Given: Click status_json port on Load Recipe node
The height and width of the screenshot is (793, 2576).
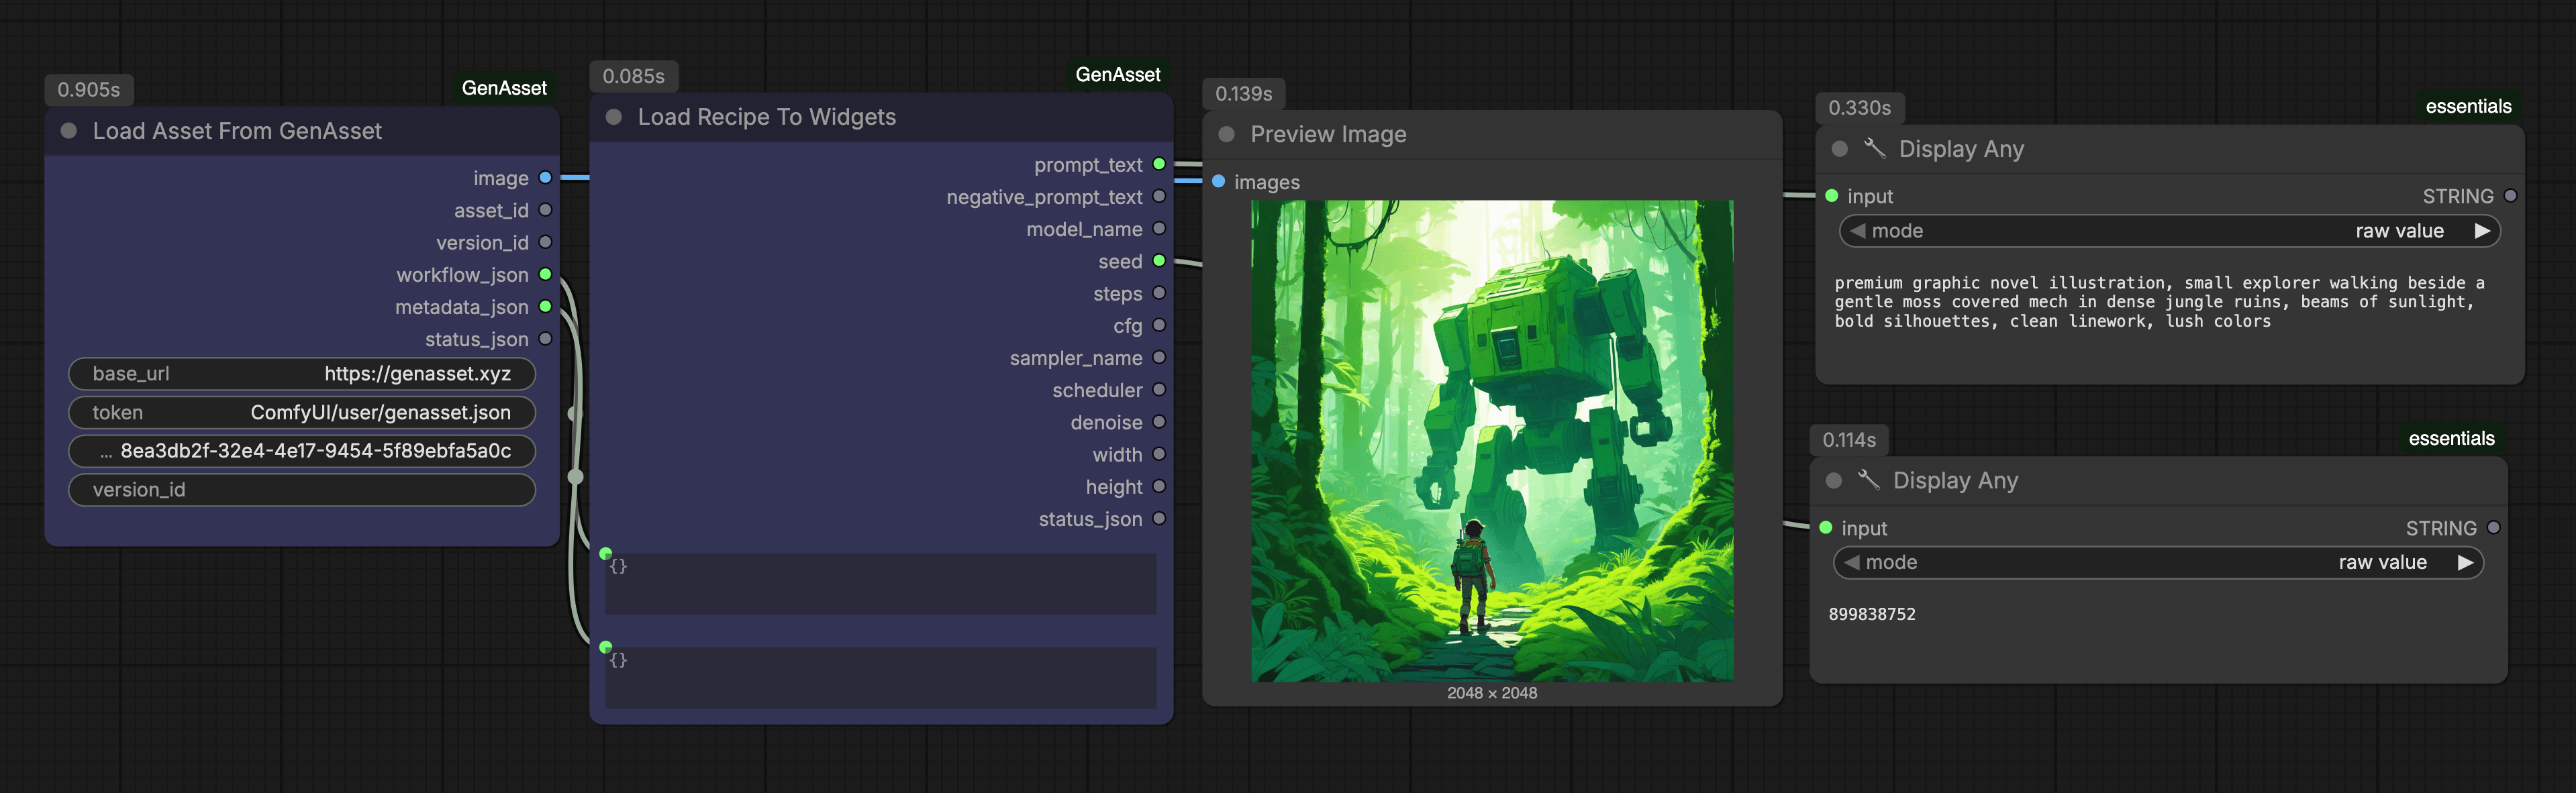Looking at the screenshot, I should [1159, 519].
